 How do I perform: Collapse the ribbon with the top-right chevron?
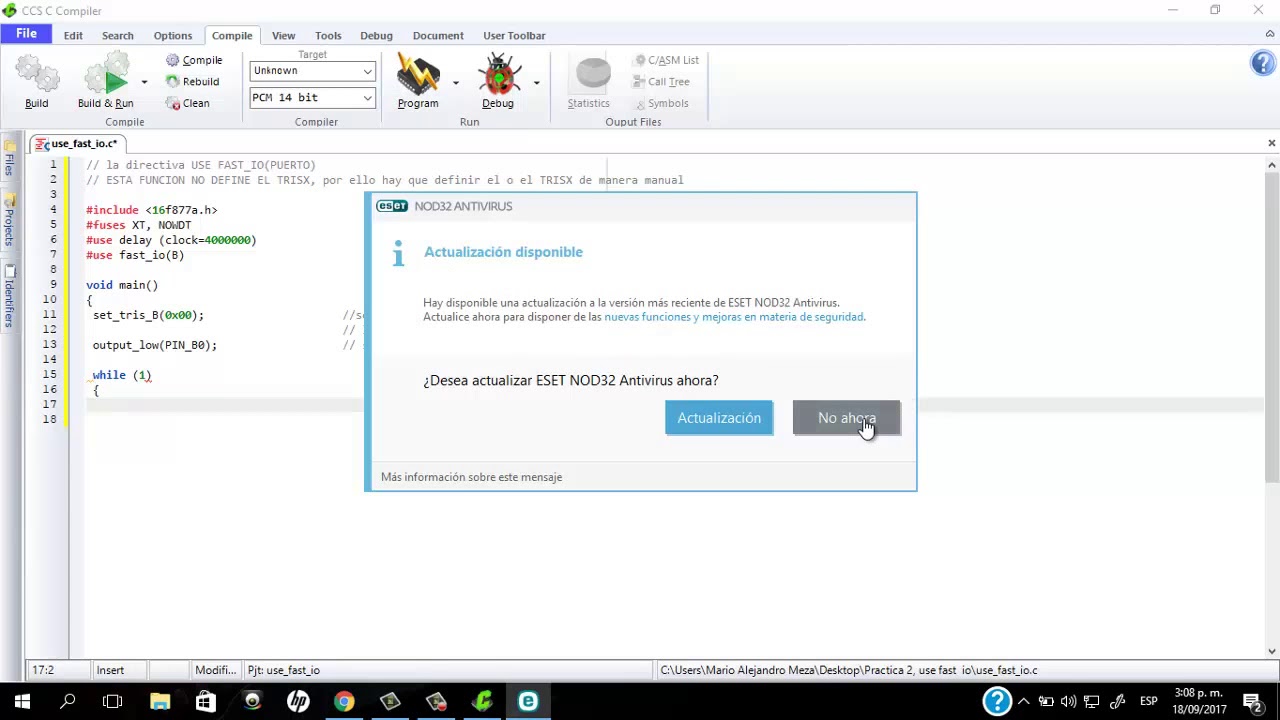1270,34
